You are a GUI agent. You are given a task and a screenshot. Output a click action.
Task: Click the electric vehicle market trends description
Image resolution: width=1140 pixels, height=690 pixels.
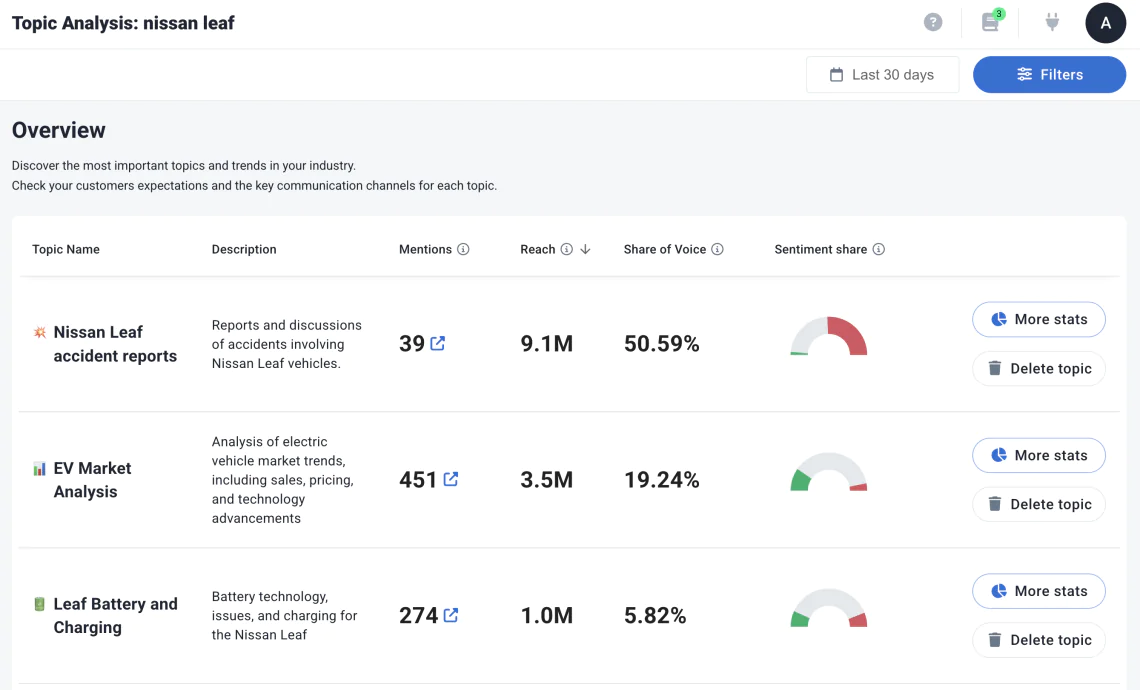tap(282, 480)
